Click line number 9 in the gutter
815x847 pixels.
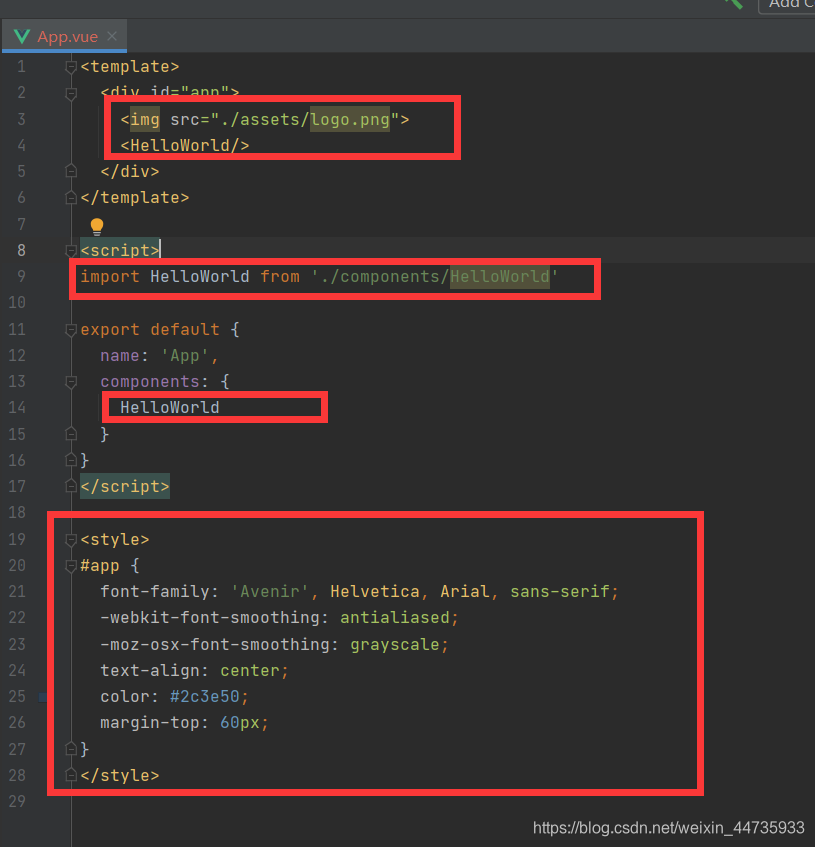click(x=21, y=277)
